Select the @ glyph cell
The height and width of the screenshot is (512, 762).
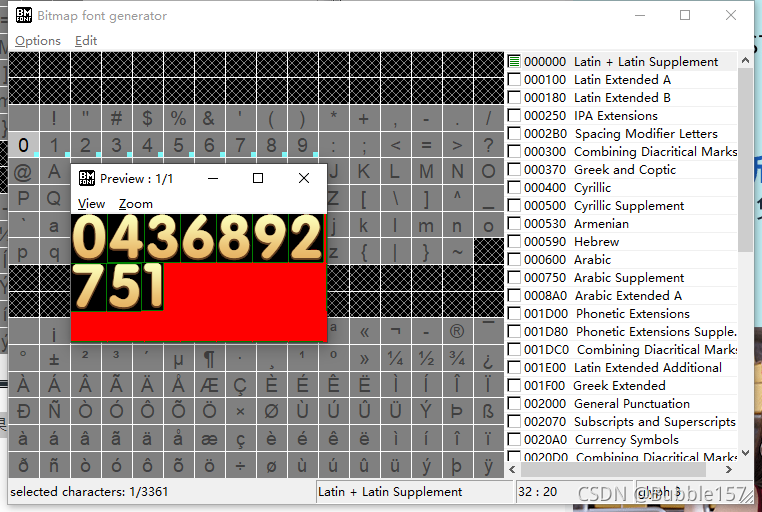(x=23, y=171)
